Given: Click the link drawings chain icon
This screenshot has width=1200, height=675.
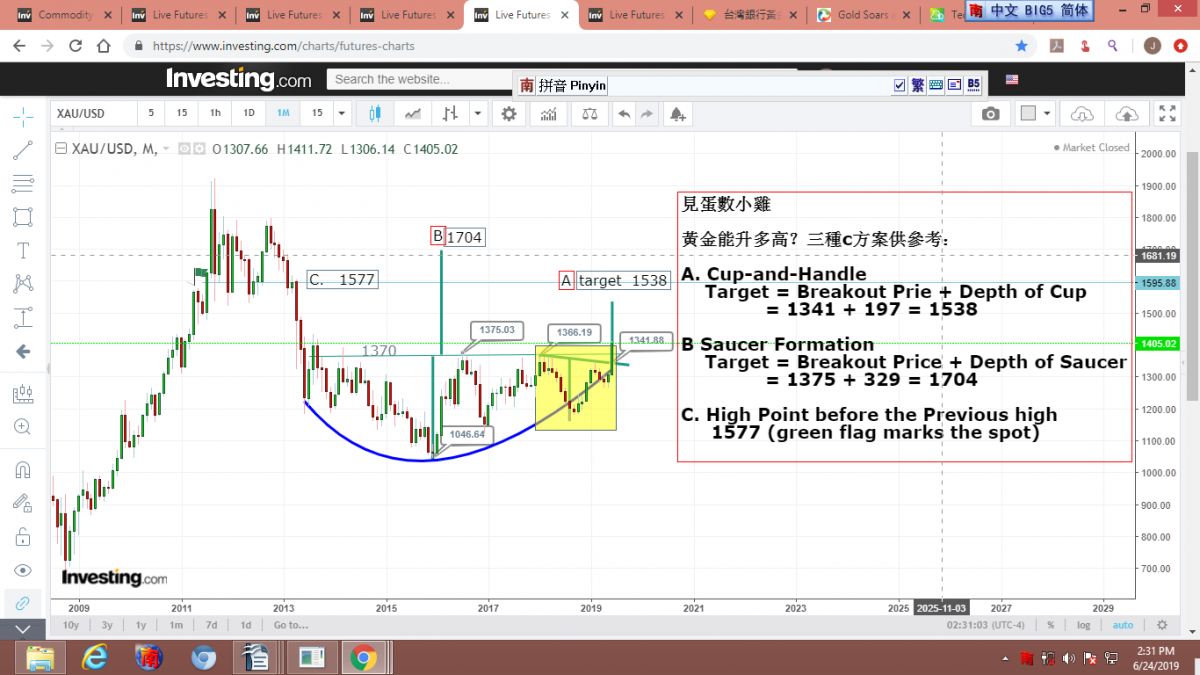Looking at the screenshot, I should click(22, 603).
